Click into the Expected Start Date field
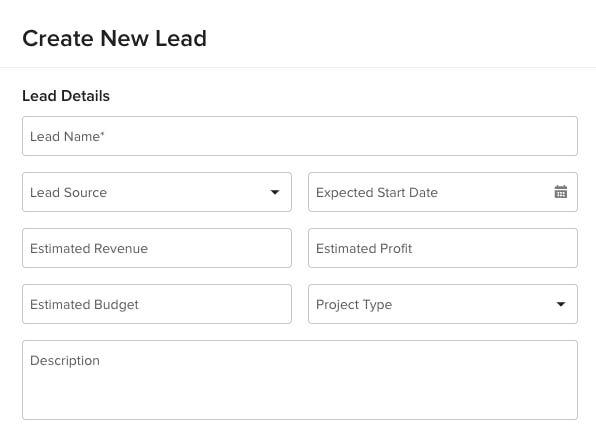Viewport: 596px width, 441px height. (443, 192)
